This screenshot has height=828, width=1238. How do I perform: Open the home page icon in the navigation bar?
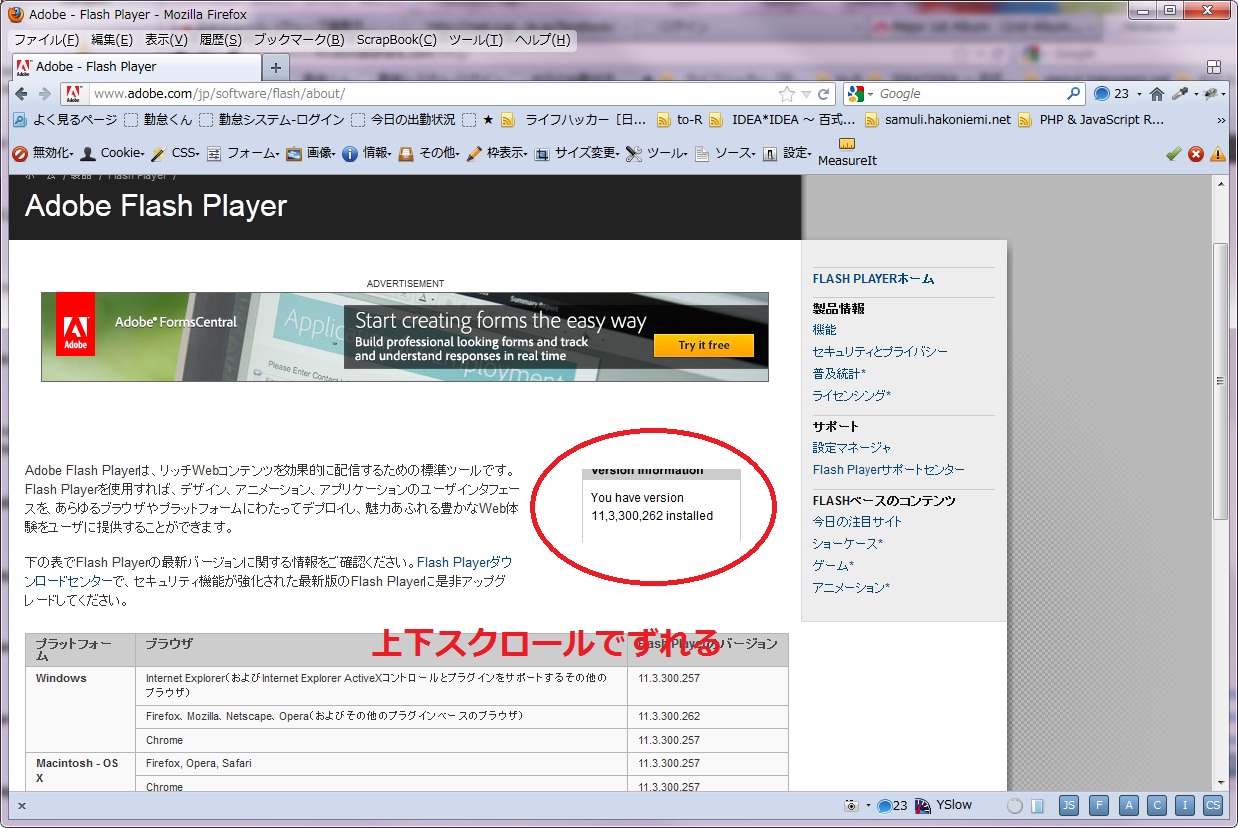pyautogui.click(x=1157, y=93)
